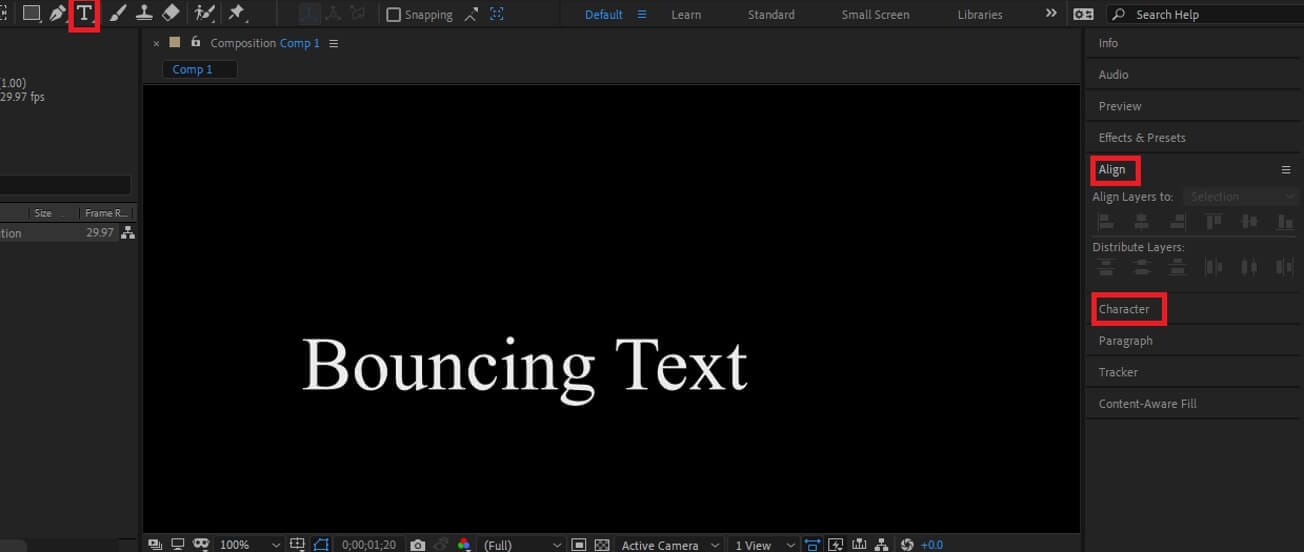Expand the Effects & Presets panel

[1142, 138]
